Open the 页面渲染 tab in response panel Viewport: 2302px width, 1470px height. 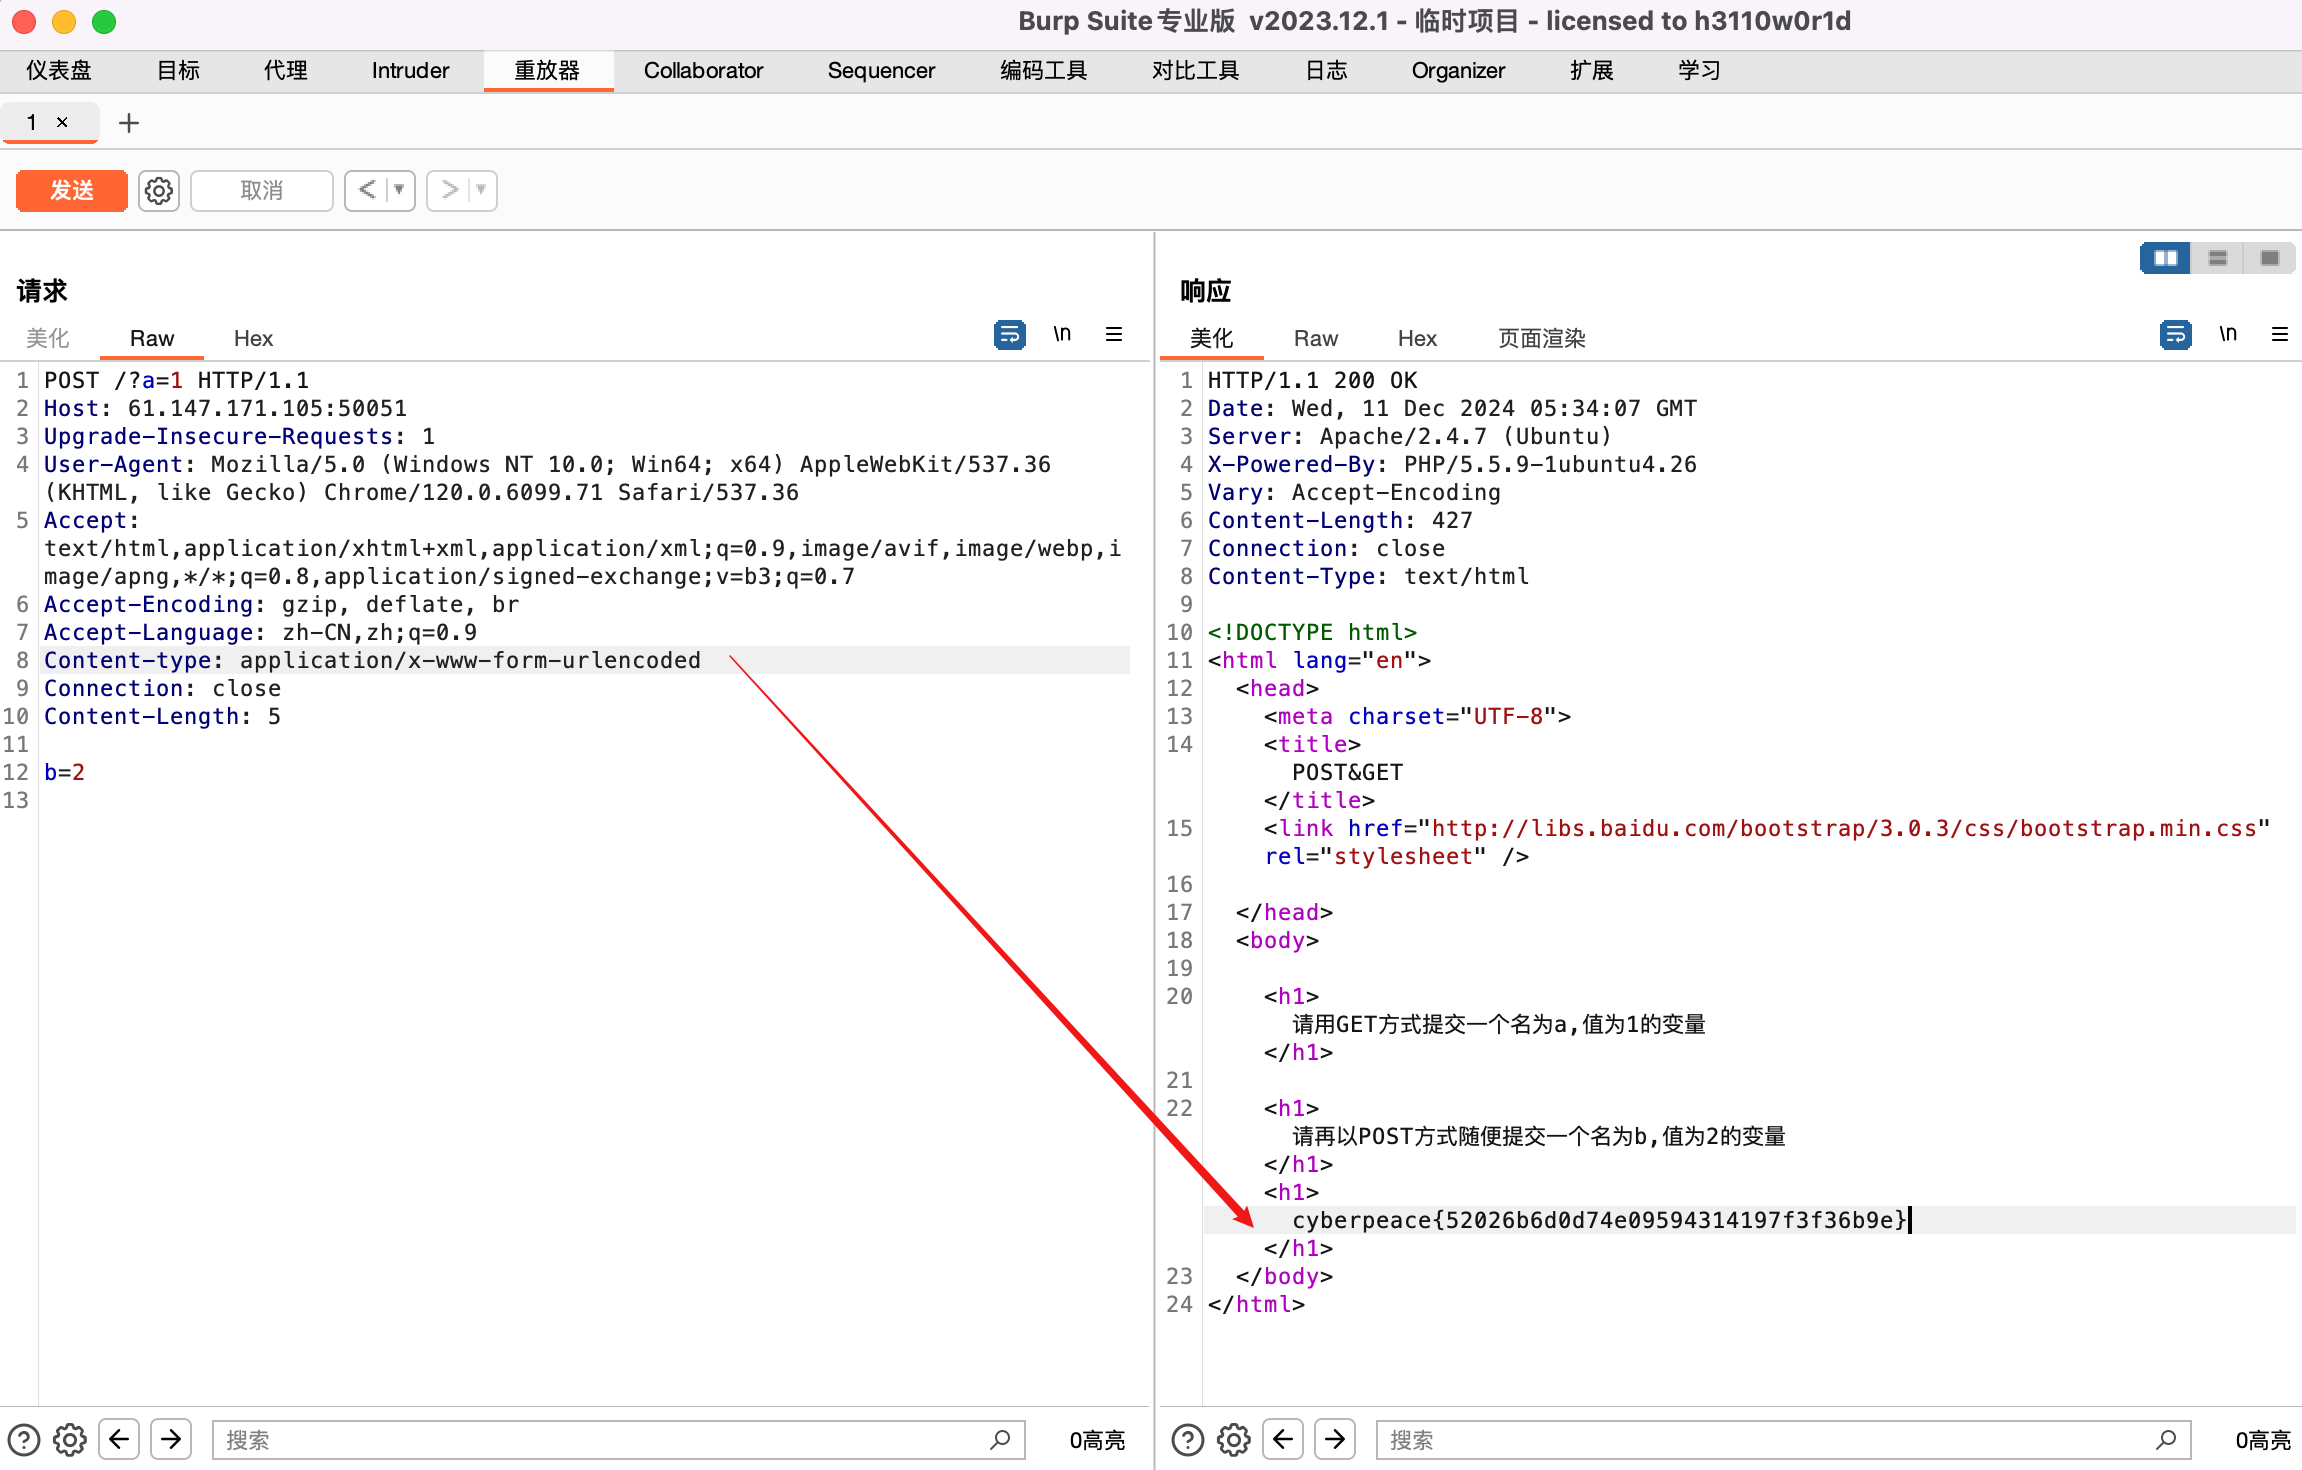(x=1540, y=338)
